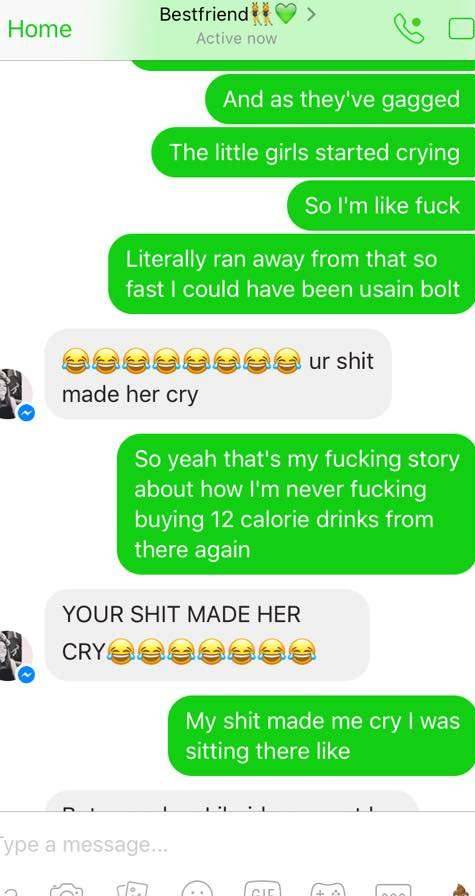Start a video call from the header
This screenshot has width=475, height=896.
[x=462, y=29]
